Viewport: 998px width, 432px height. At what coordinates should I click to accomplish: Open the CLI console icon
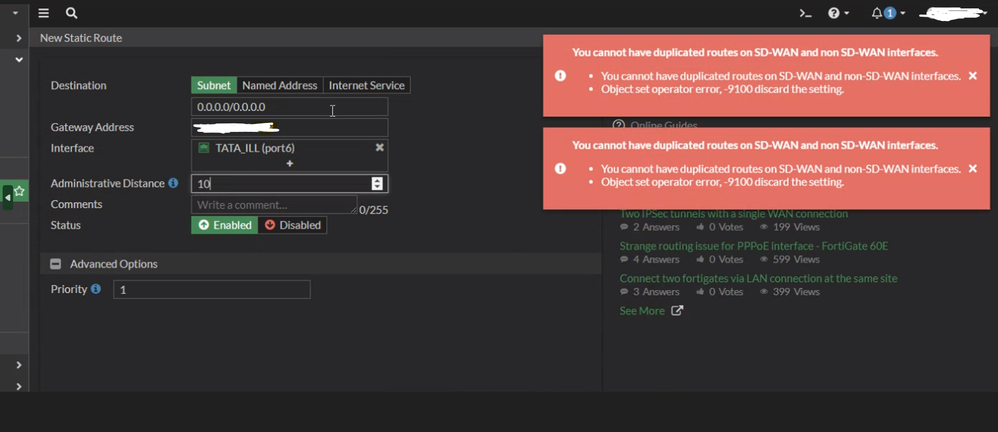(805, 14)
